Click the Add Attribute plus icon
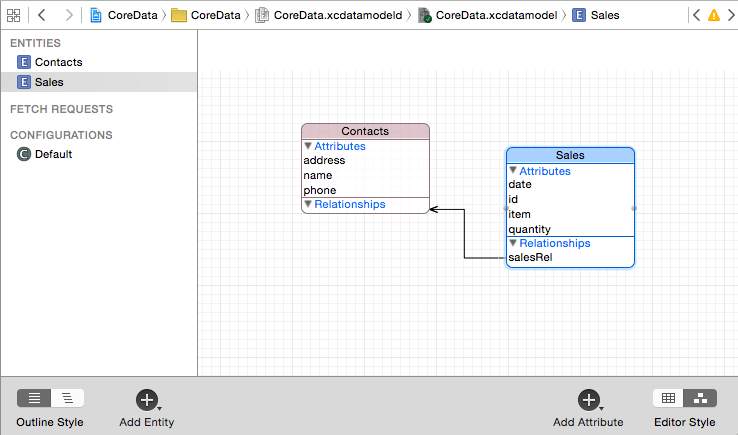The image size is (738, 435). pos(588,400)
